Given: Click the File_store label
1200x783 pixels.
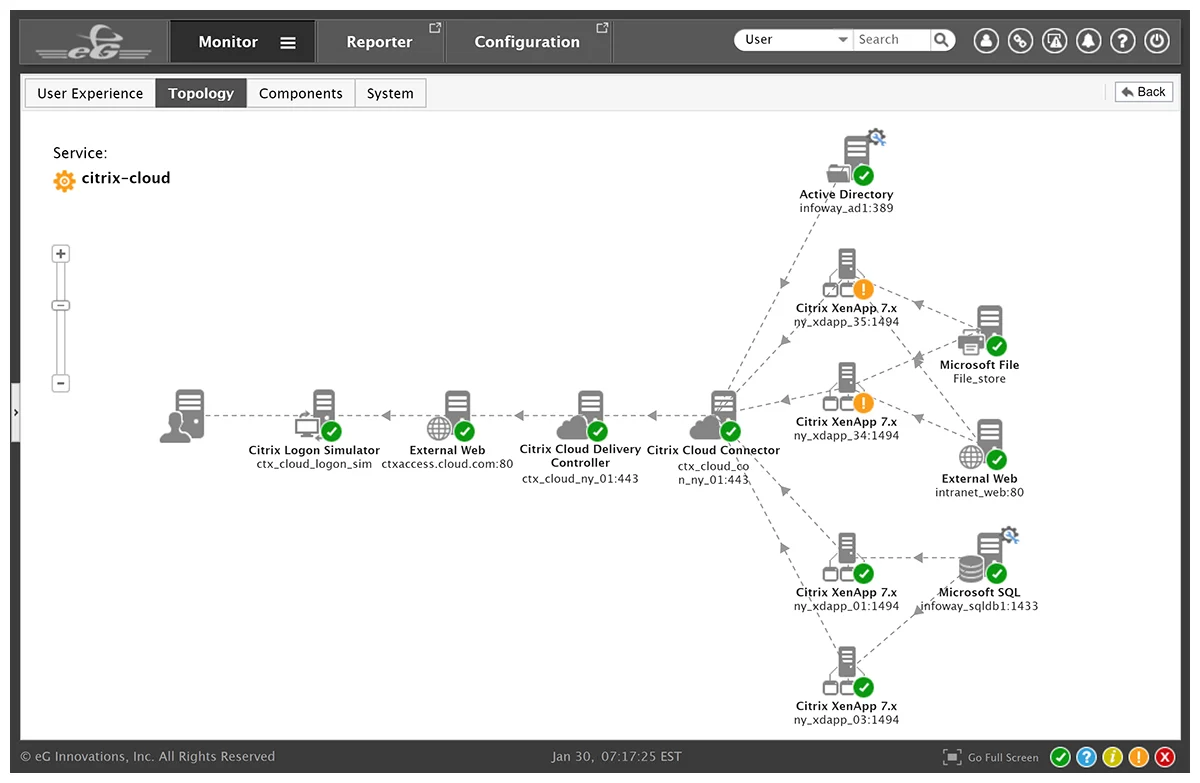Looking at the screenshot, I should click(979, 379).
